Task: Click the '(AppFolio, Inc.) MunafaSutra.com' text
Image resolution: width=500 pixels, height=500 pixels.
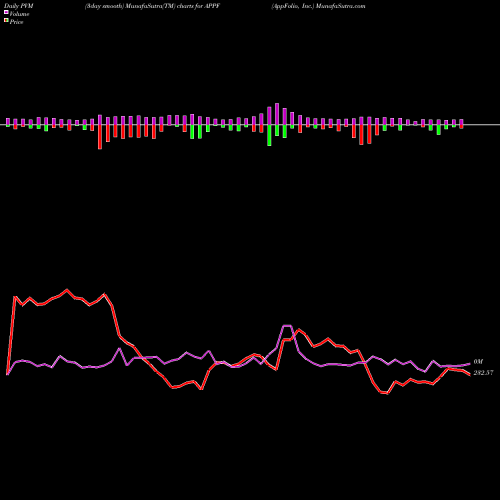Action: pos(318,6)
